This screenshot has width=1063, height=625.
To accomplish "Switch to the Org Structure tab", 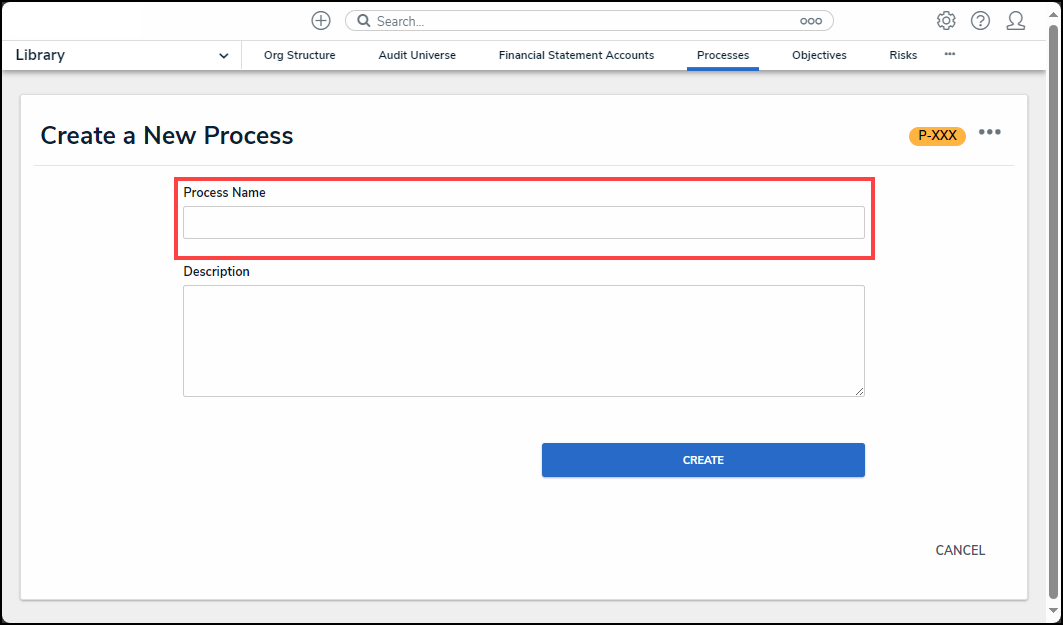I will 299,56.
